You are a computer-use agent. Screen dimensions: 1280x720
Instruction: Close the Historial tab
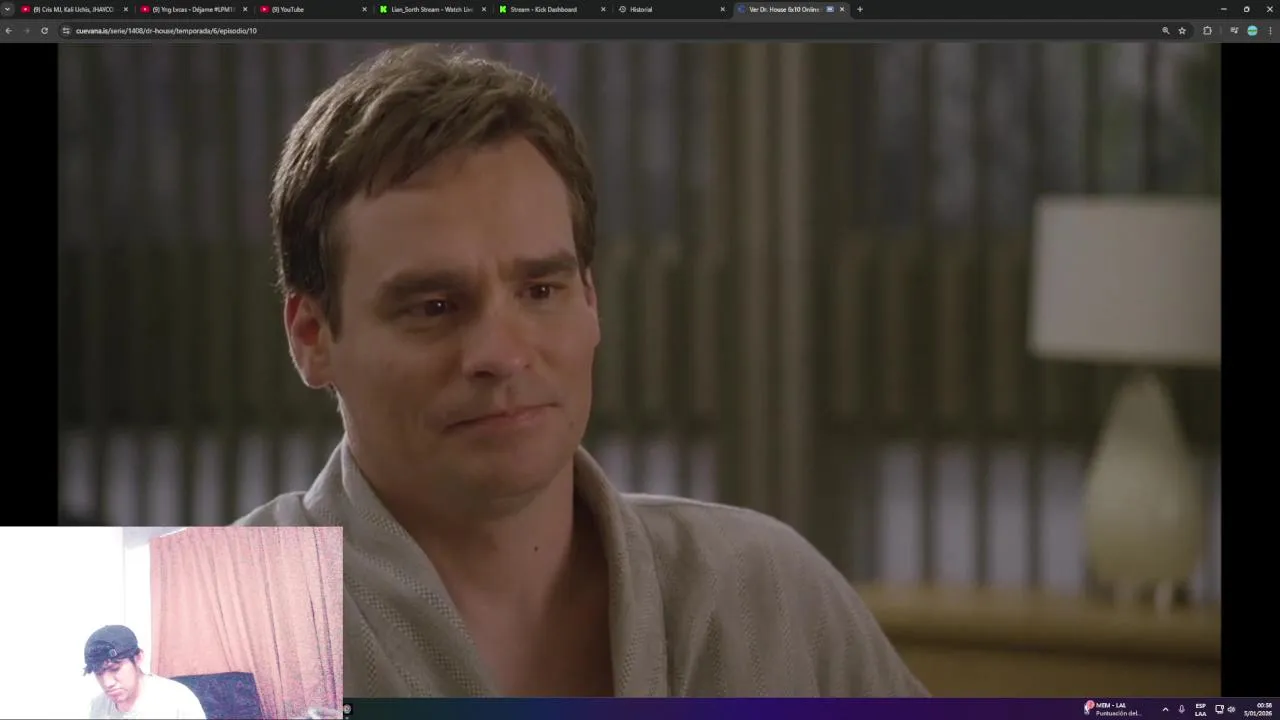pos(723,9)
